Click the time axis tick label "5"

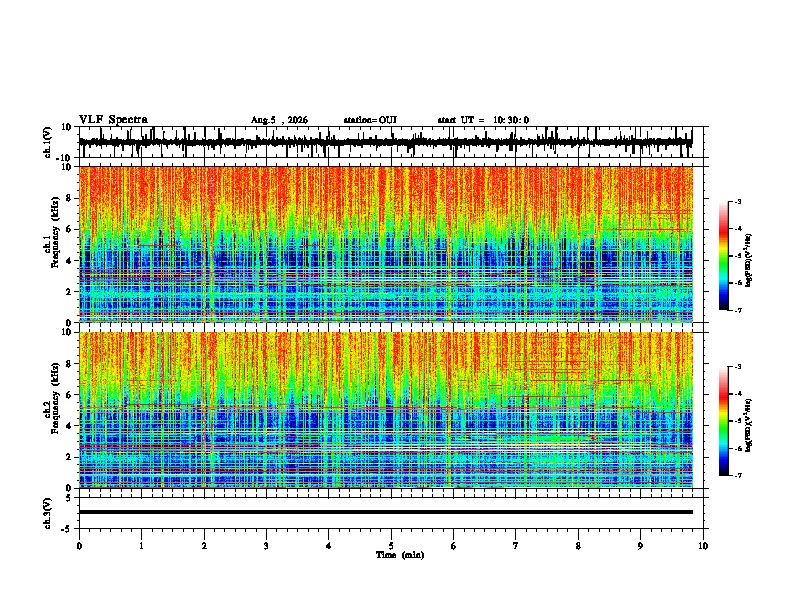391,546
